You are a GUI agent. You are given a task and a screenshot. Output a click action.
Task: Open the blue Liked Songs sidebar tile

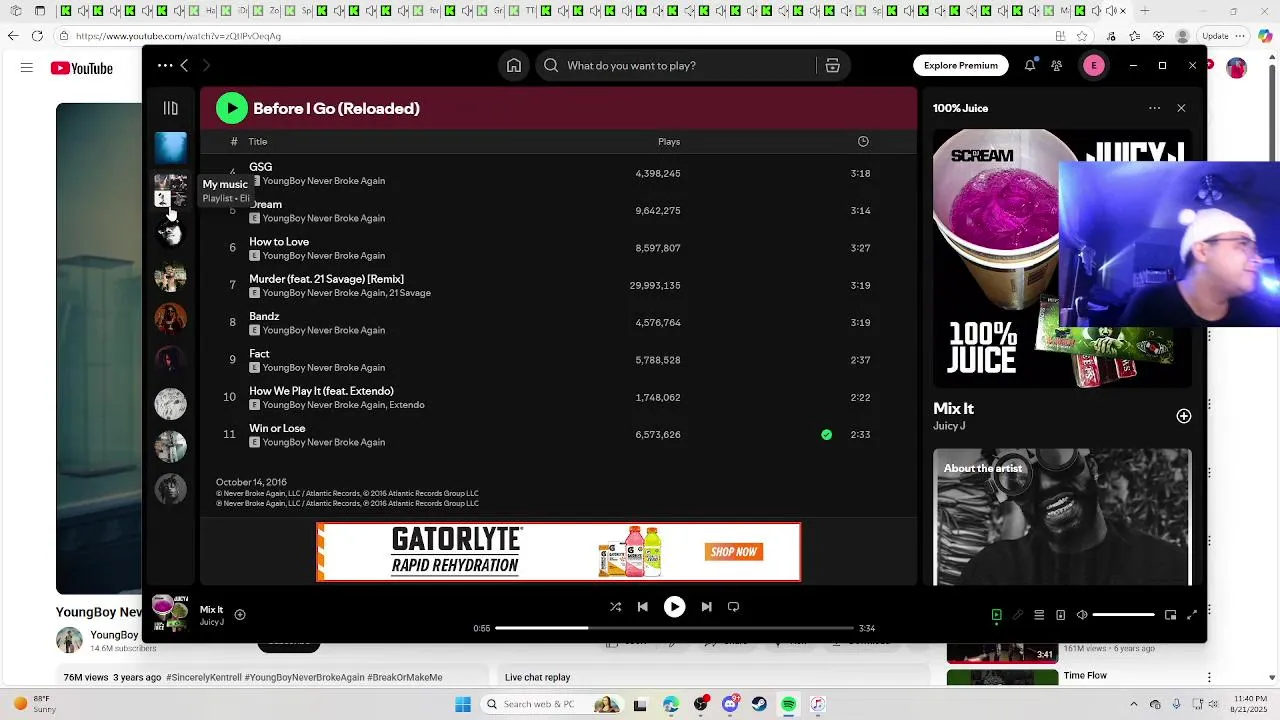coord(170,147)
